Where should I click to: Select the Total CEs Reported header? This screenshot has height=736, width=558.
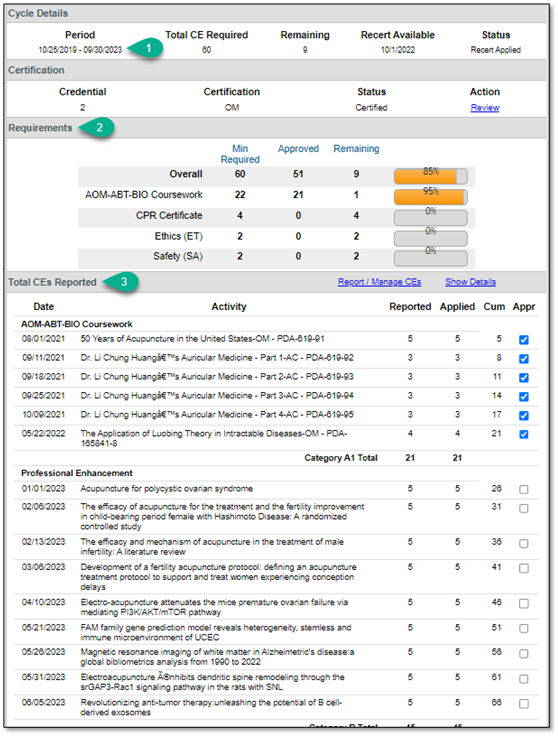[x=52, y=282]
